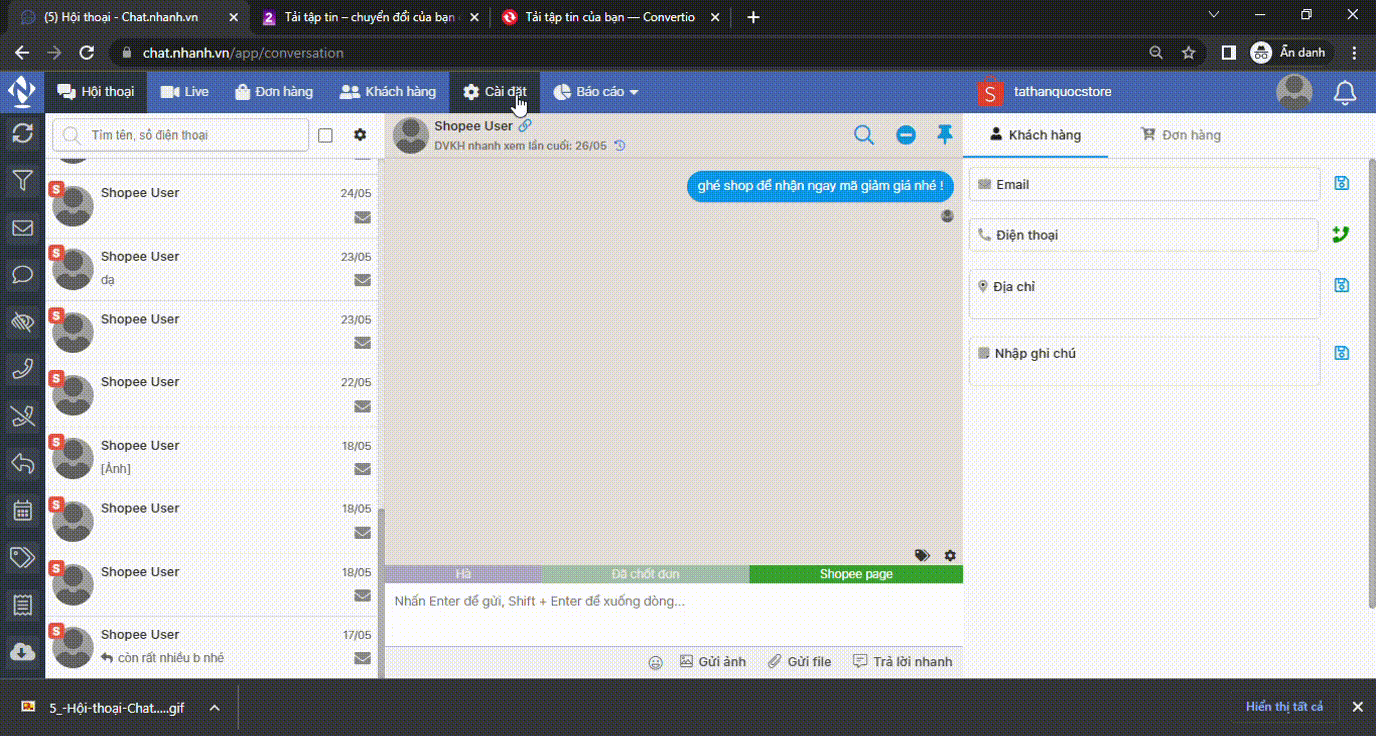The height and width of the screenshot is (736, 1376).
Task: Save address field with disk icon
Action: pos(1342,285)
